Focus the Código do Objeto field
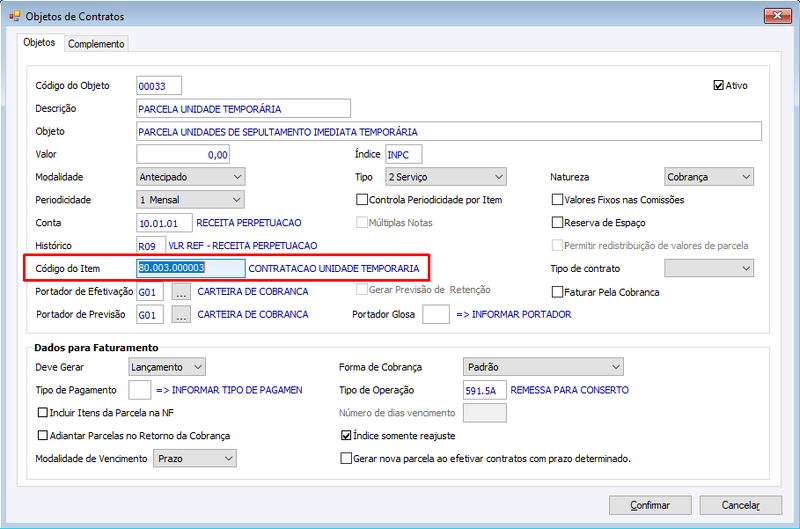 (x=159, y=85)
